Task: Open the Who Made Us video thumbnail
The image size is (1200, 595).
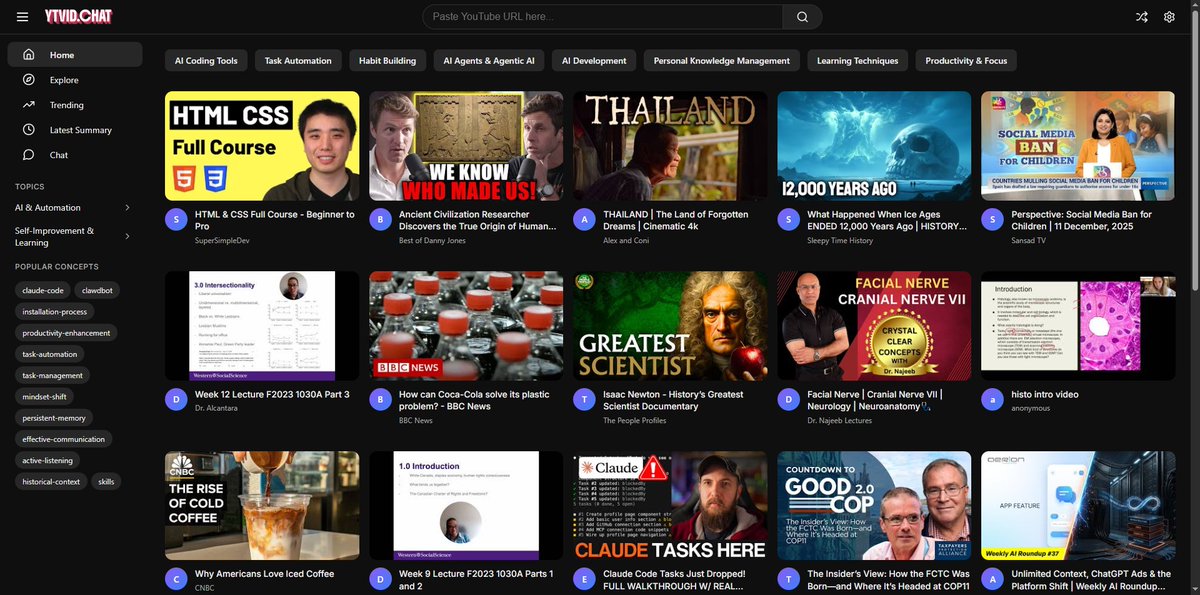Action: (466, 146)
